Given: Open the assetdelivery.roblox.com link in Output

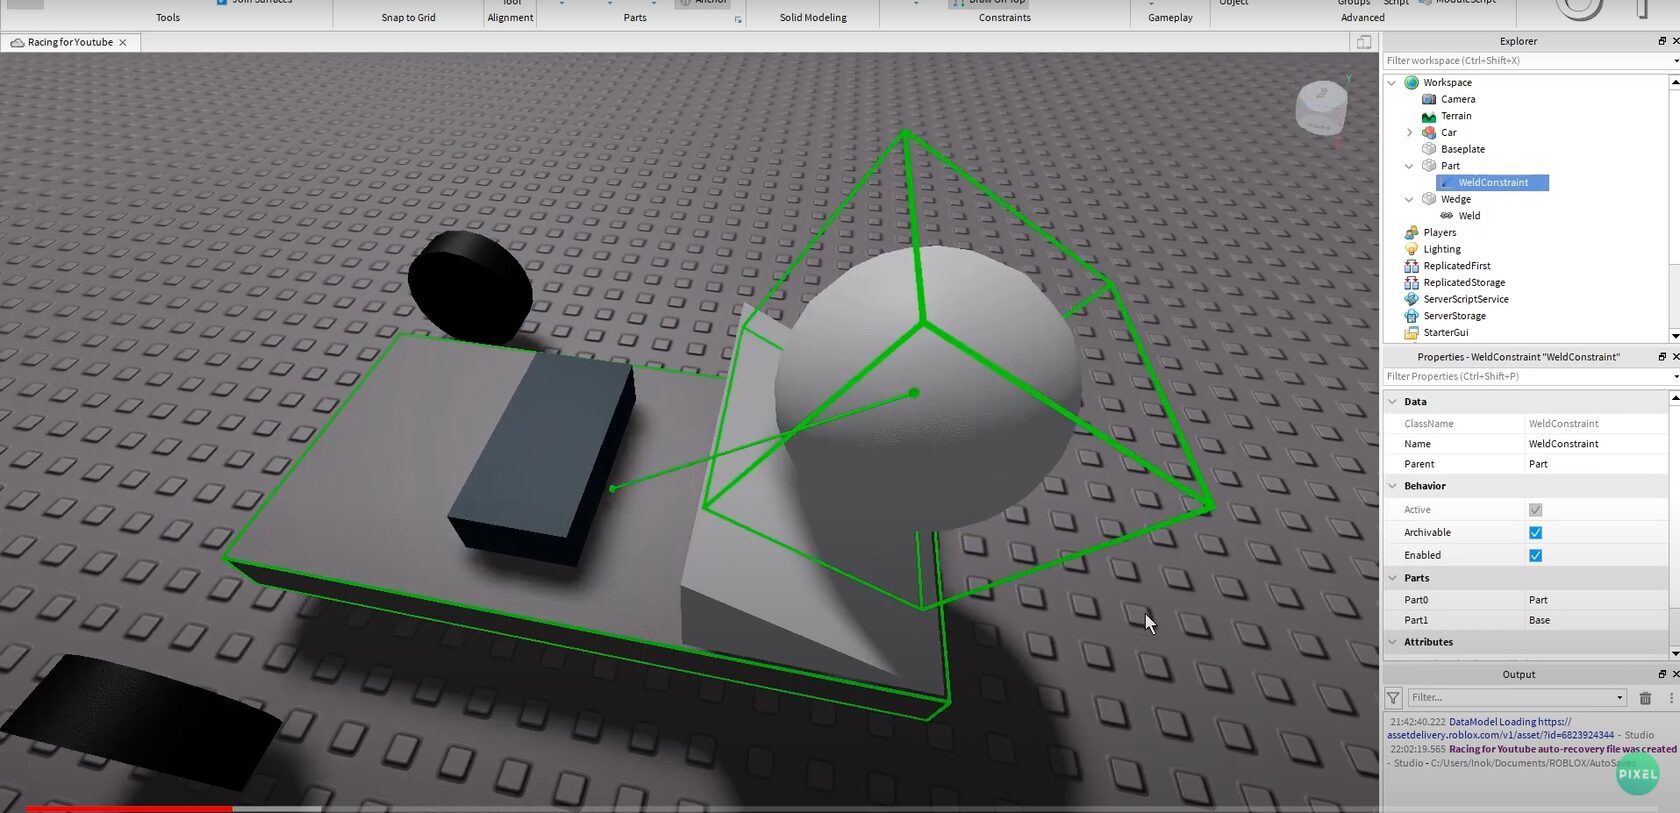Looking at the screenshot, I should (1500, 735).
